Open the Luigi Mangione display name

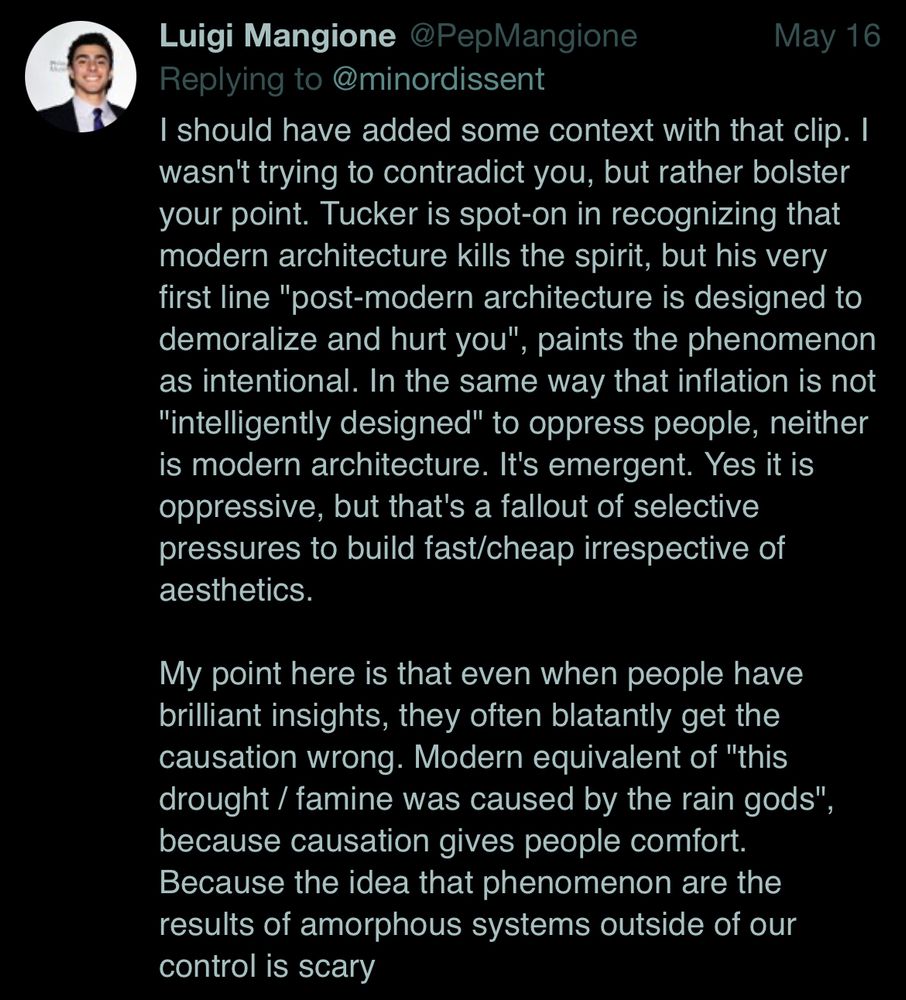click(277, 36)
